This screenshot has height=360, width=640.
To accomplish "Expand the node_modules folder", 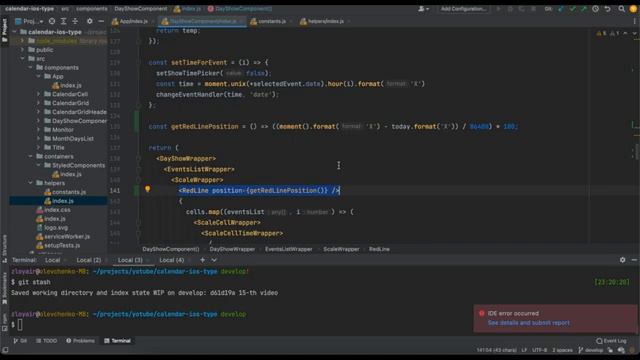I will point(22,41).
